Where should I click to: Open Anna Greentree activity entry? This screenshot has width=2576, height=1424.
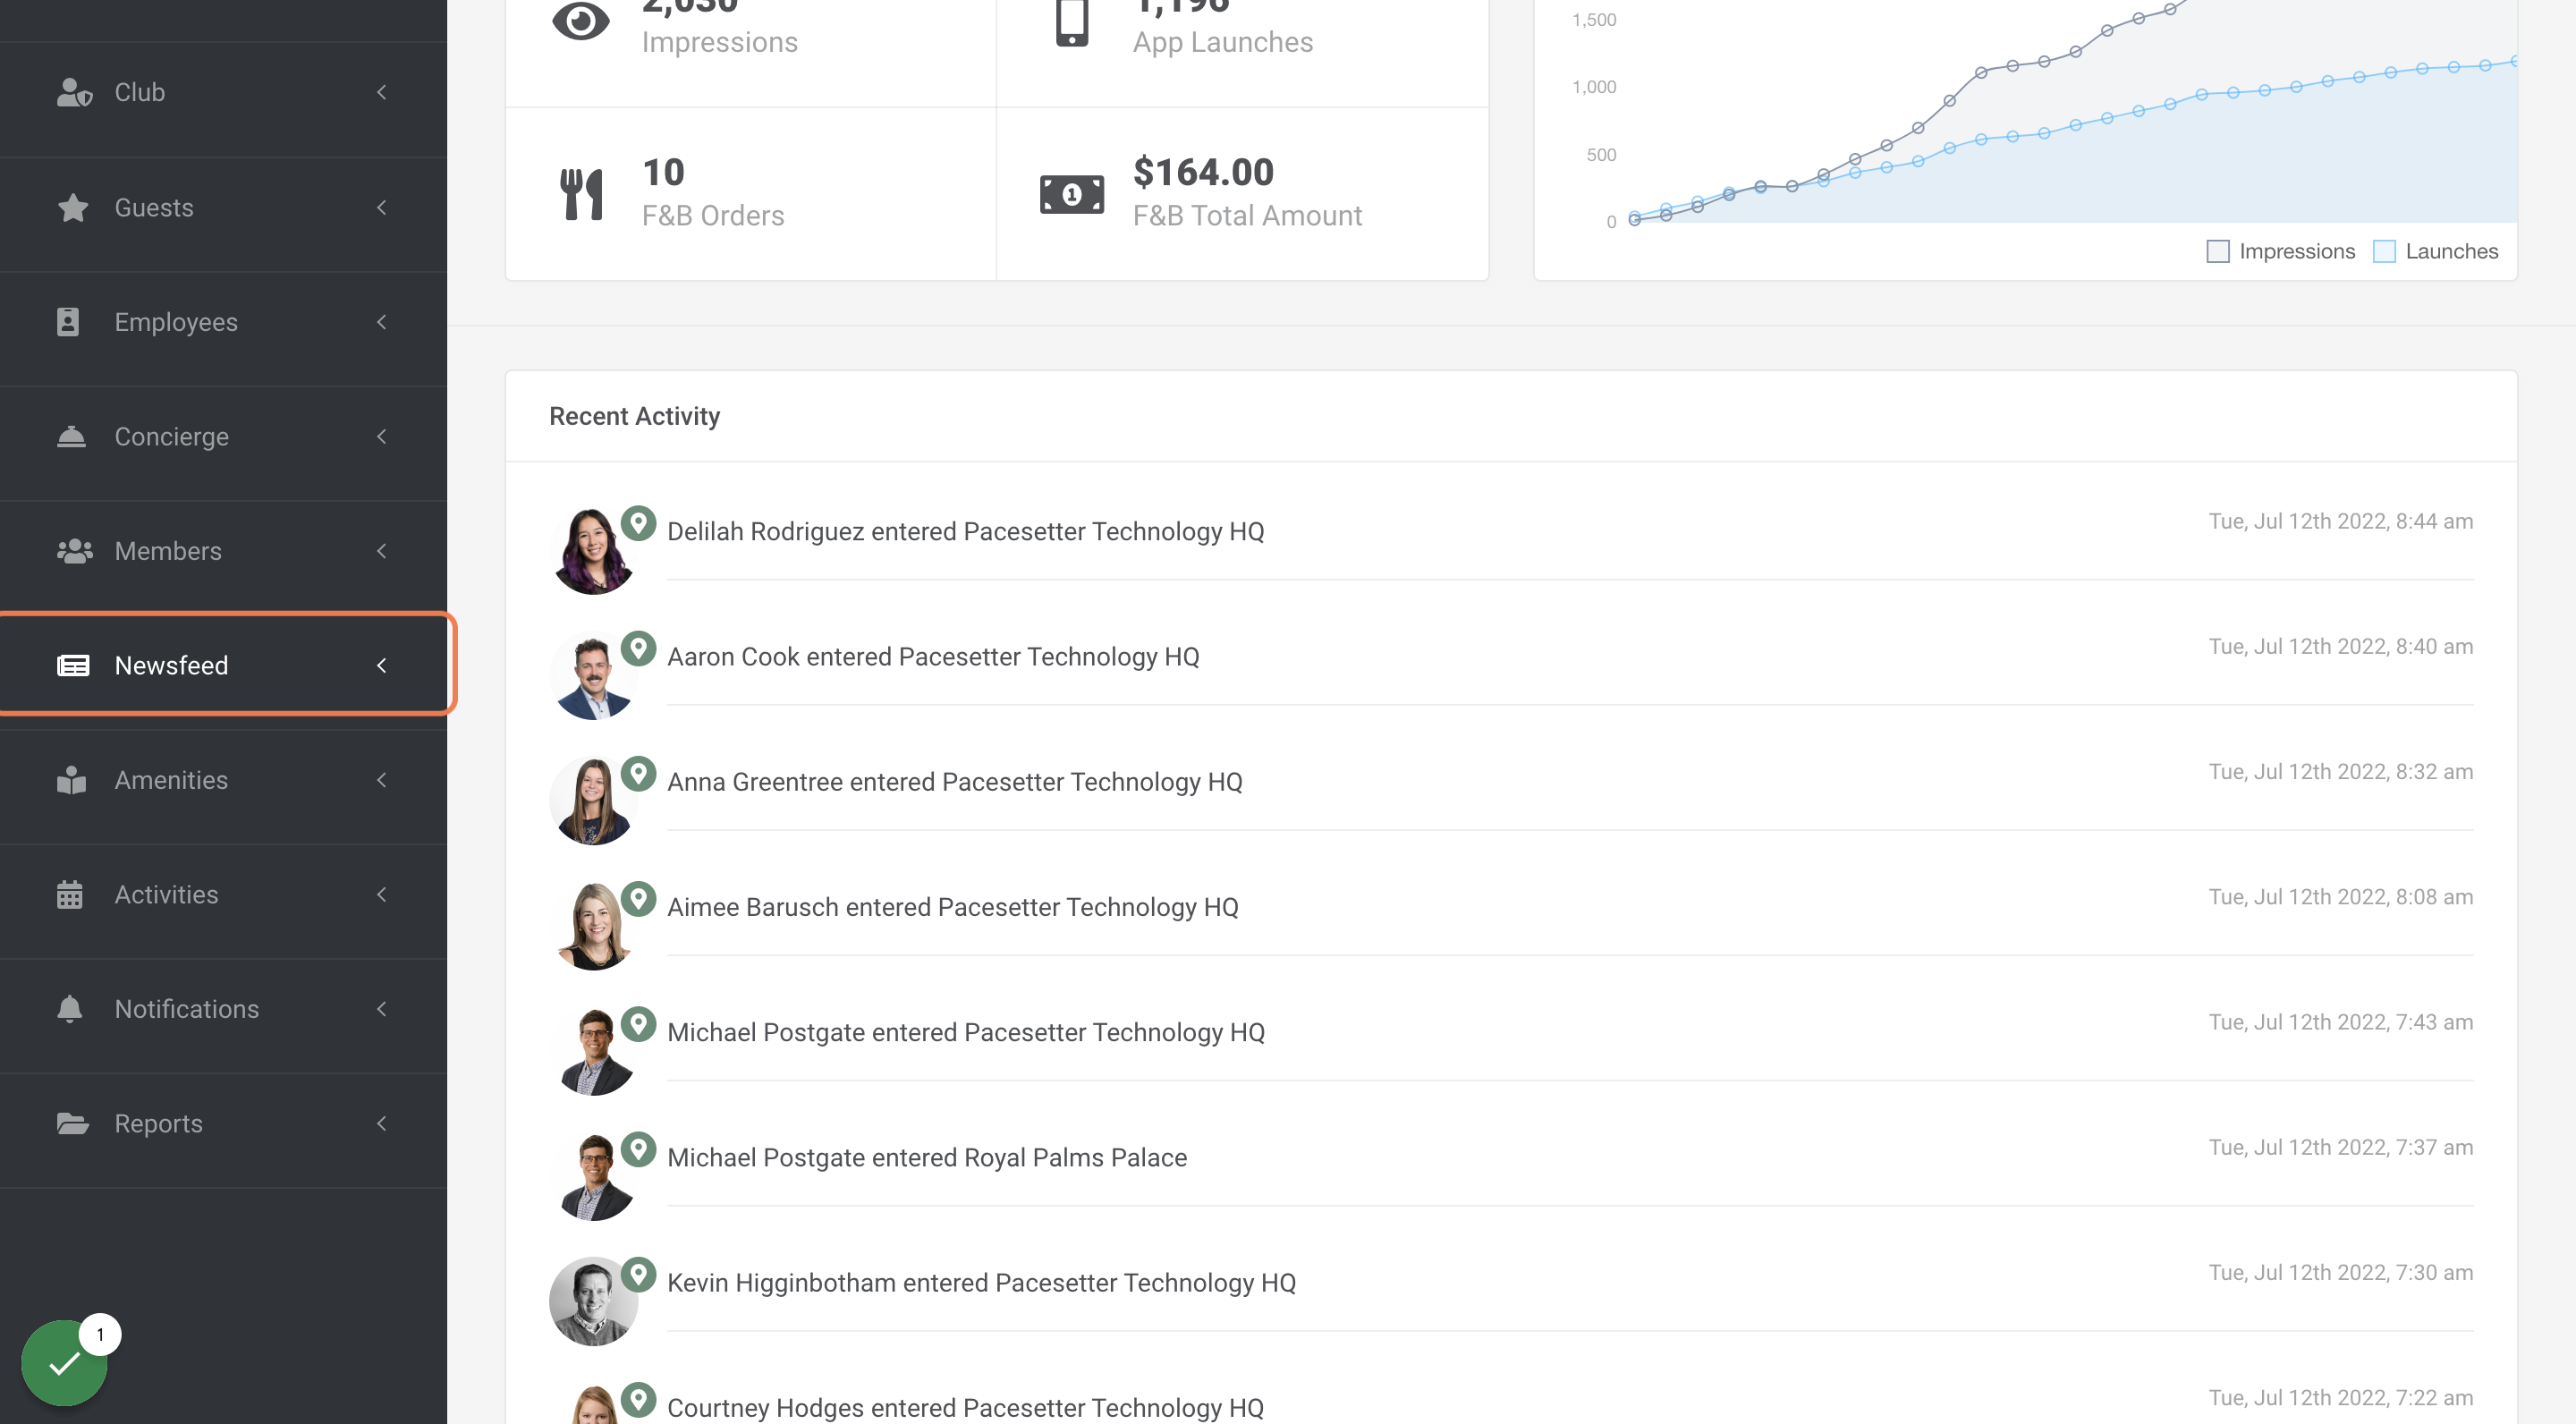pyautogui.click(x=954, y=782)
